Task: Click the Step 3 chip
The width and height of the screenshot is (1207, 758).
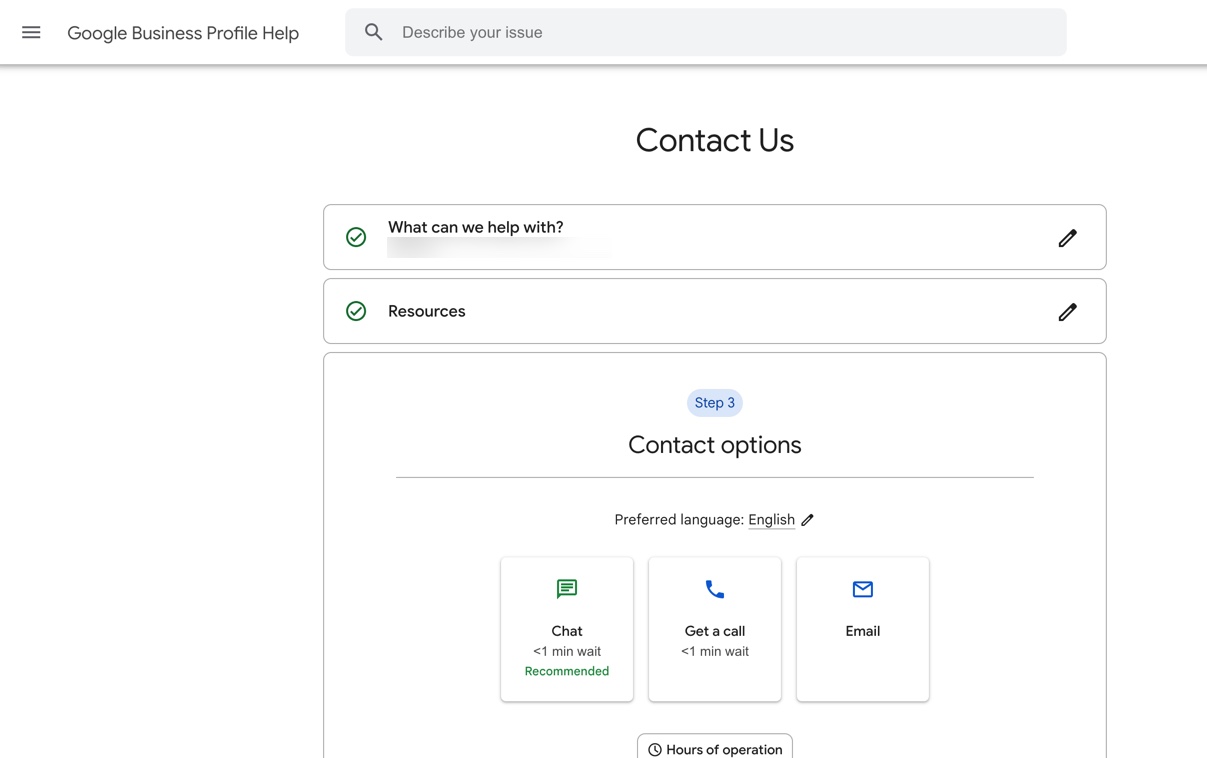Action: 714,402
